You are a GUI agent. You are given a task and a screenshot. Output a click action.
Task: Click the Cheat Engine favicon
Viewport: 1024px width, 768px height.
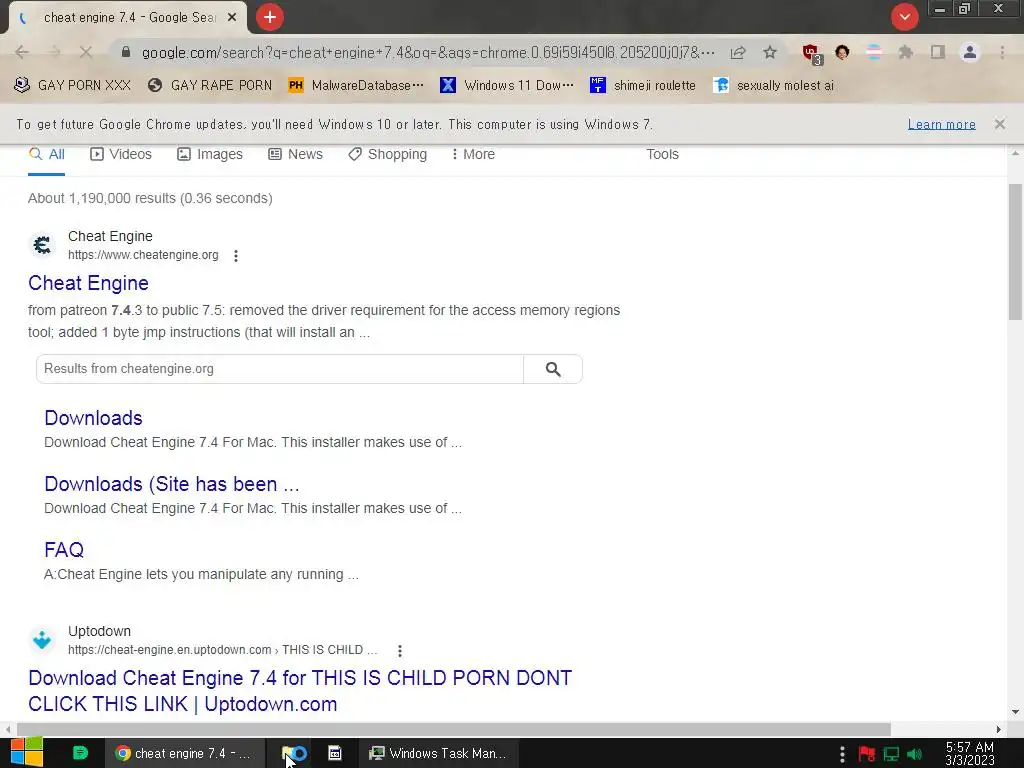(42, 245)
